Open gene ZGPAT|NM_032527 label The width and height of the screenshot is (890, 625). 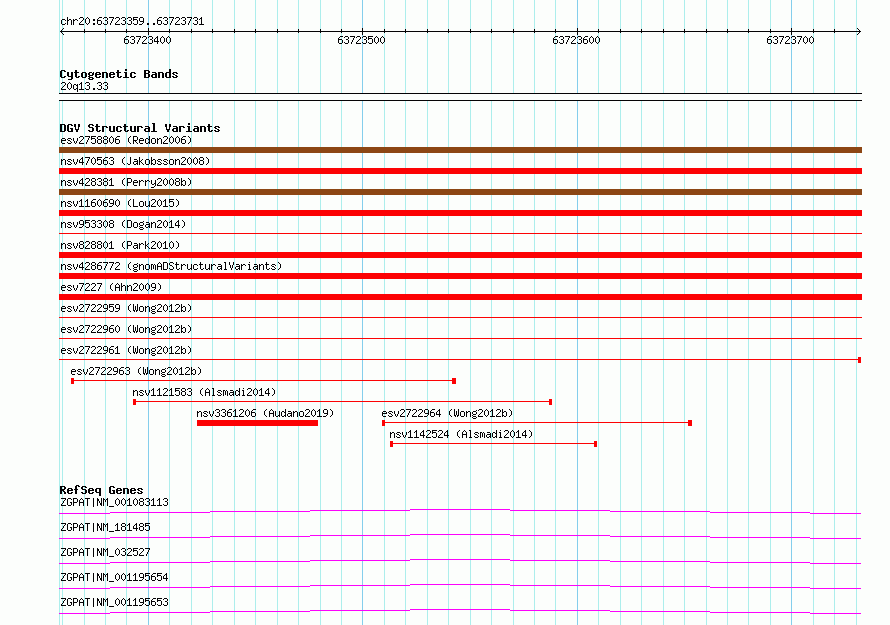pos(105,552)
